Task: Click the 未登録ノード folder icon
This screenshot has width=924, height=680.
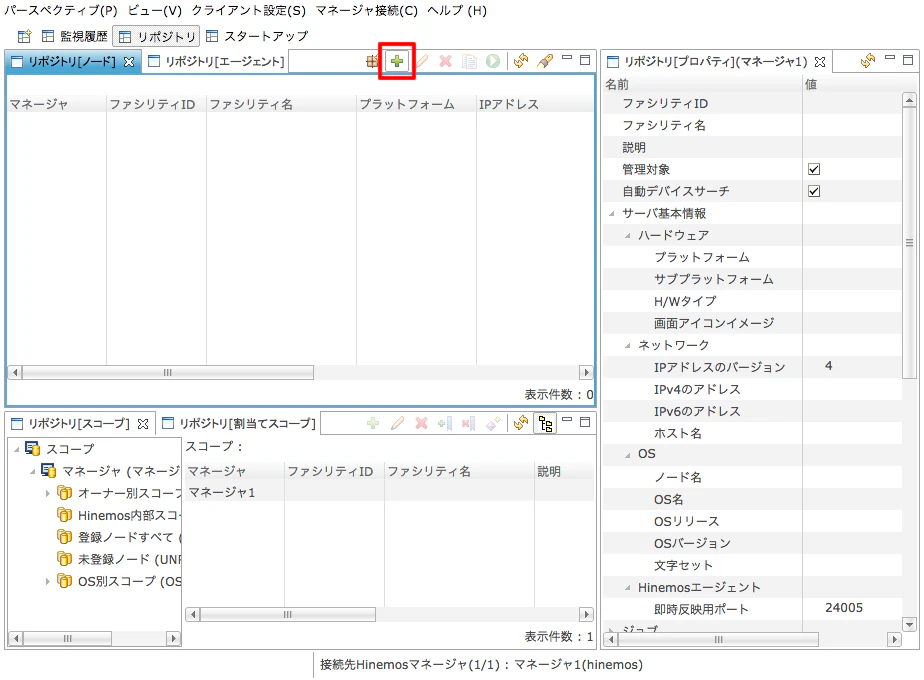Action: tap(64, 558)
